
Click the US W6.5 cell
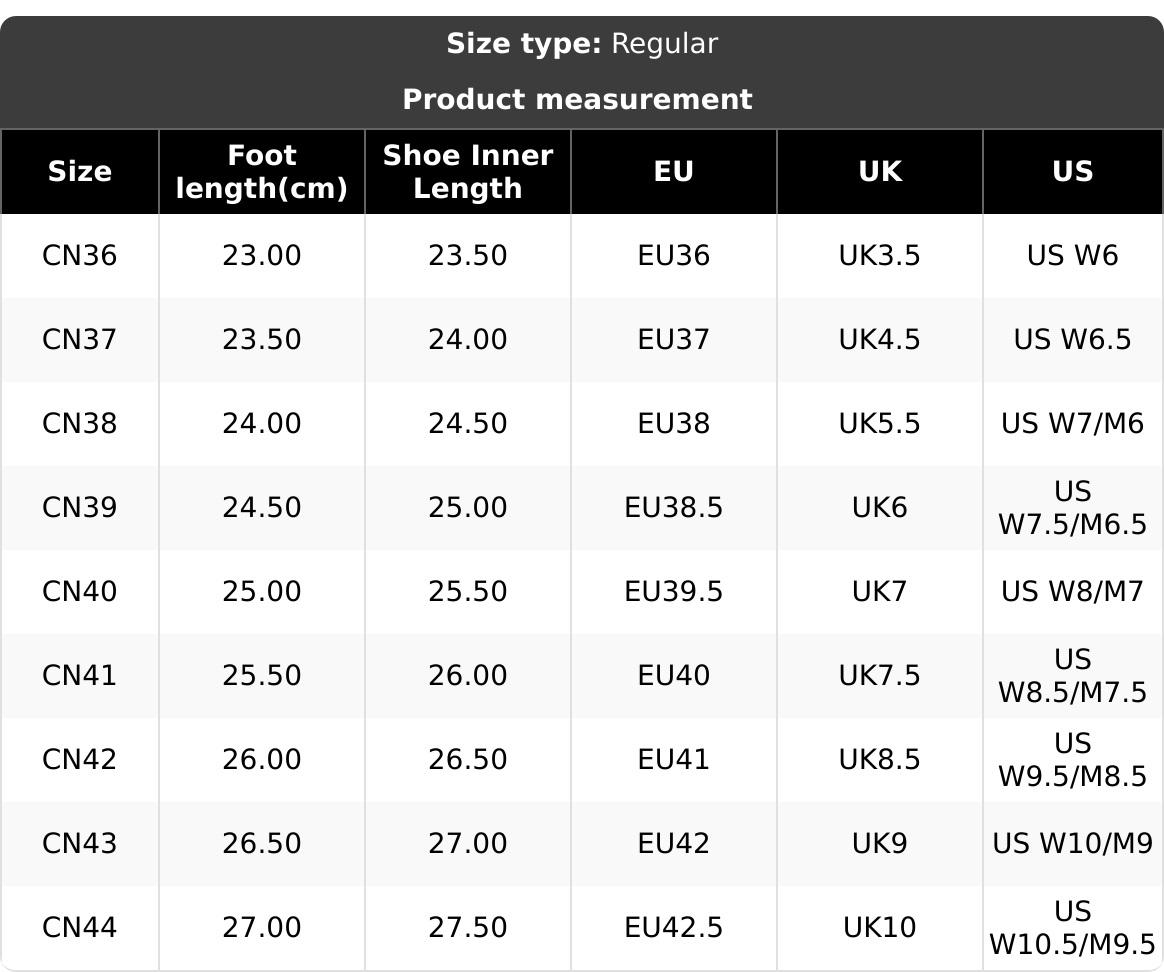[1073, 340]
